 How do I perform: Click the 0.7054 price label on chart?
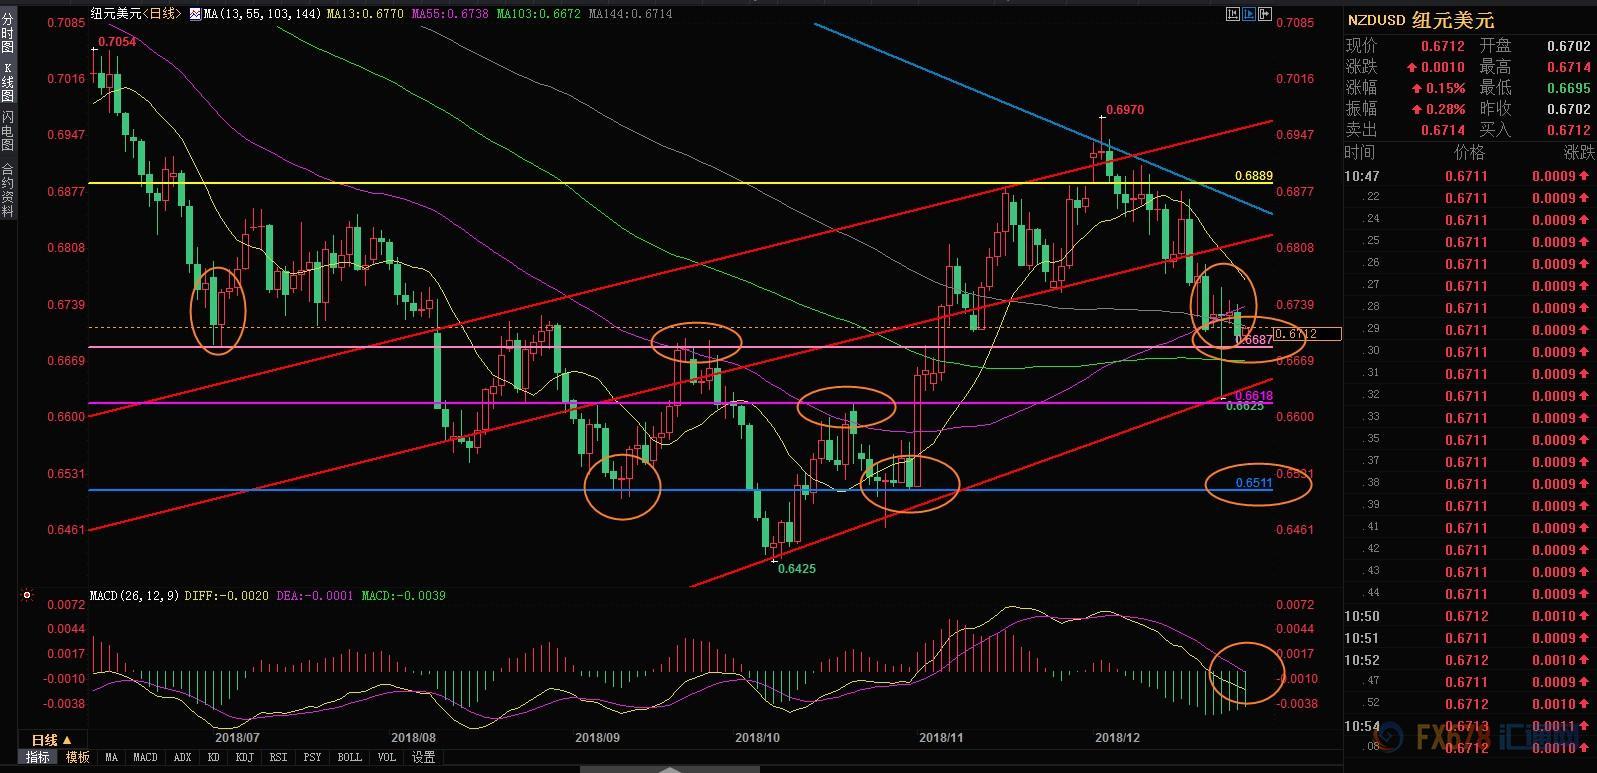tap(117, 42)
